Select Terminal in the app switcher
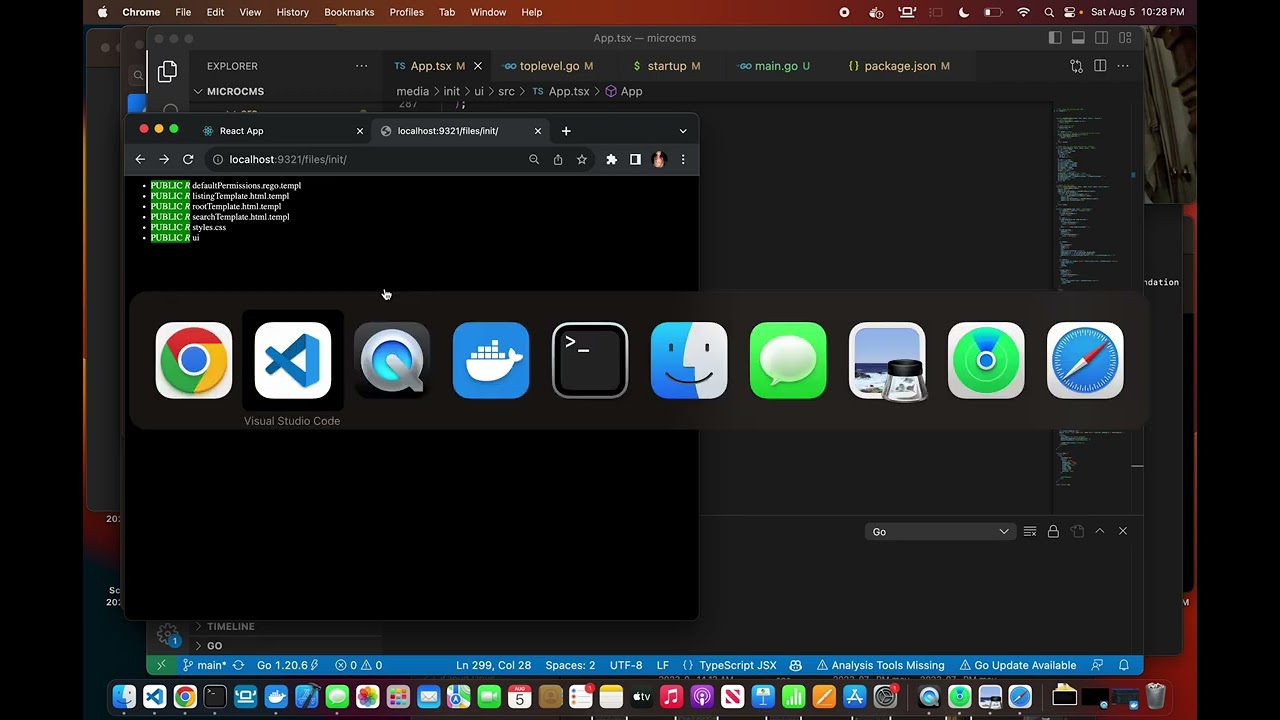 590,361
